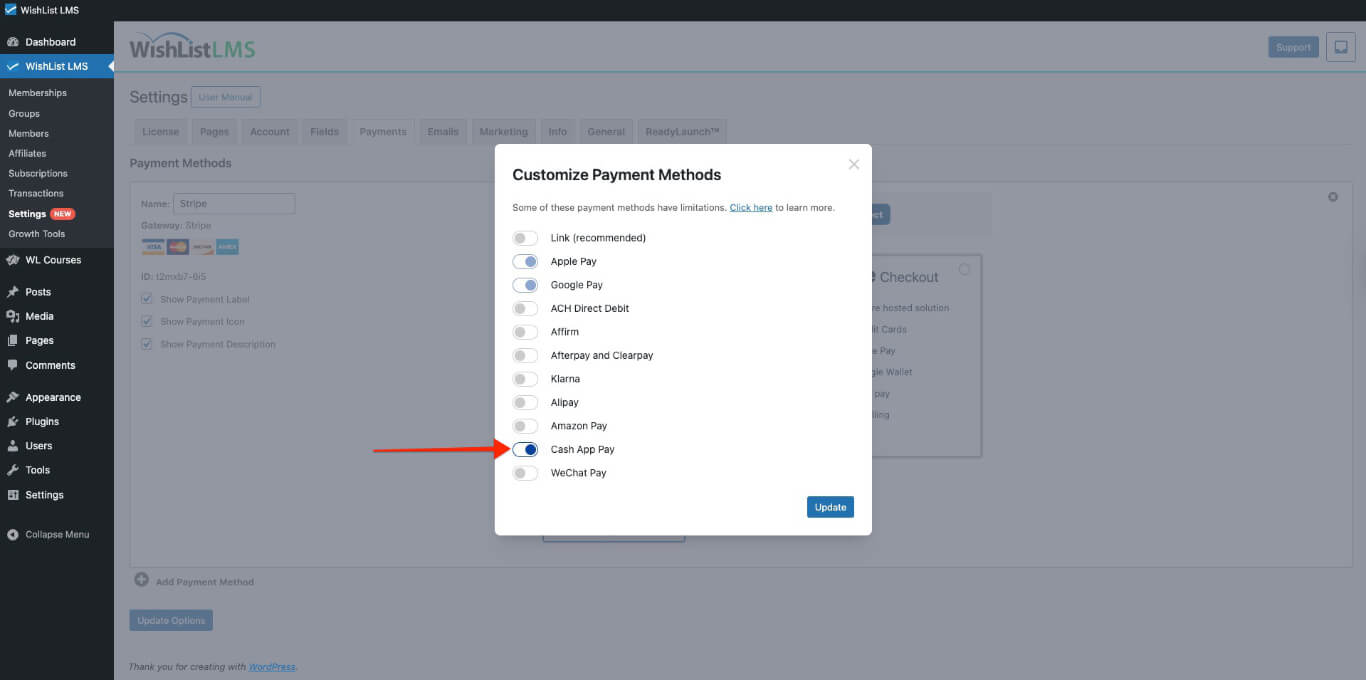
Task: Click the payment method Name input field
Action: [234, 204]
